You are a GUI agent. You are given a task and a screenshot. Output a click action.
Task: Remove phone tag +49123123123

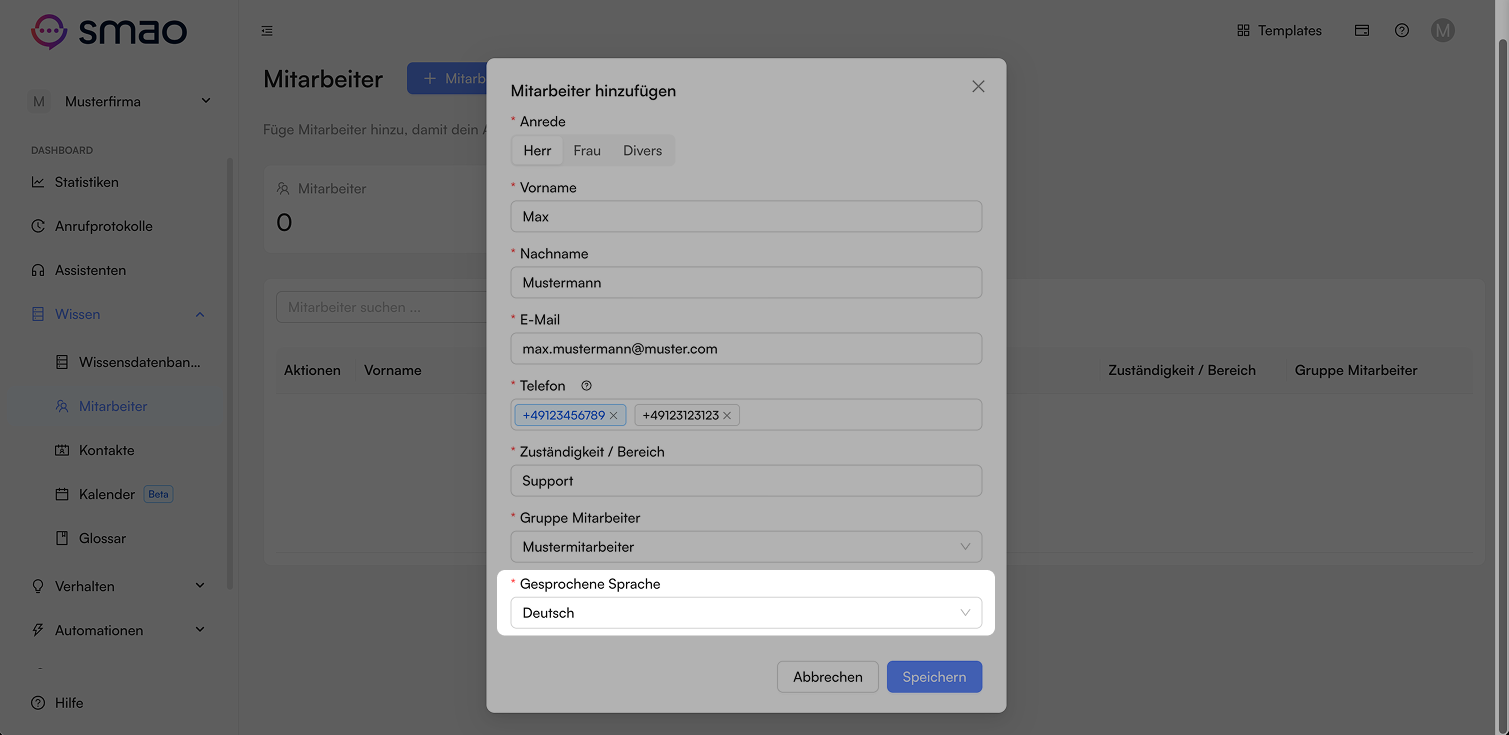tap(727, 415)
